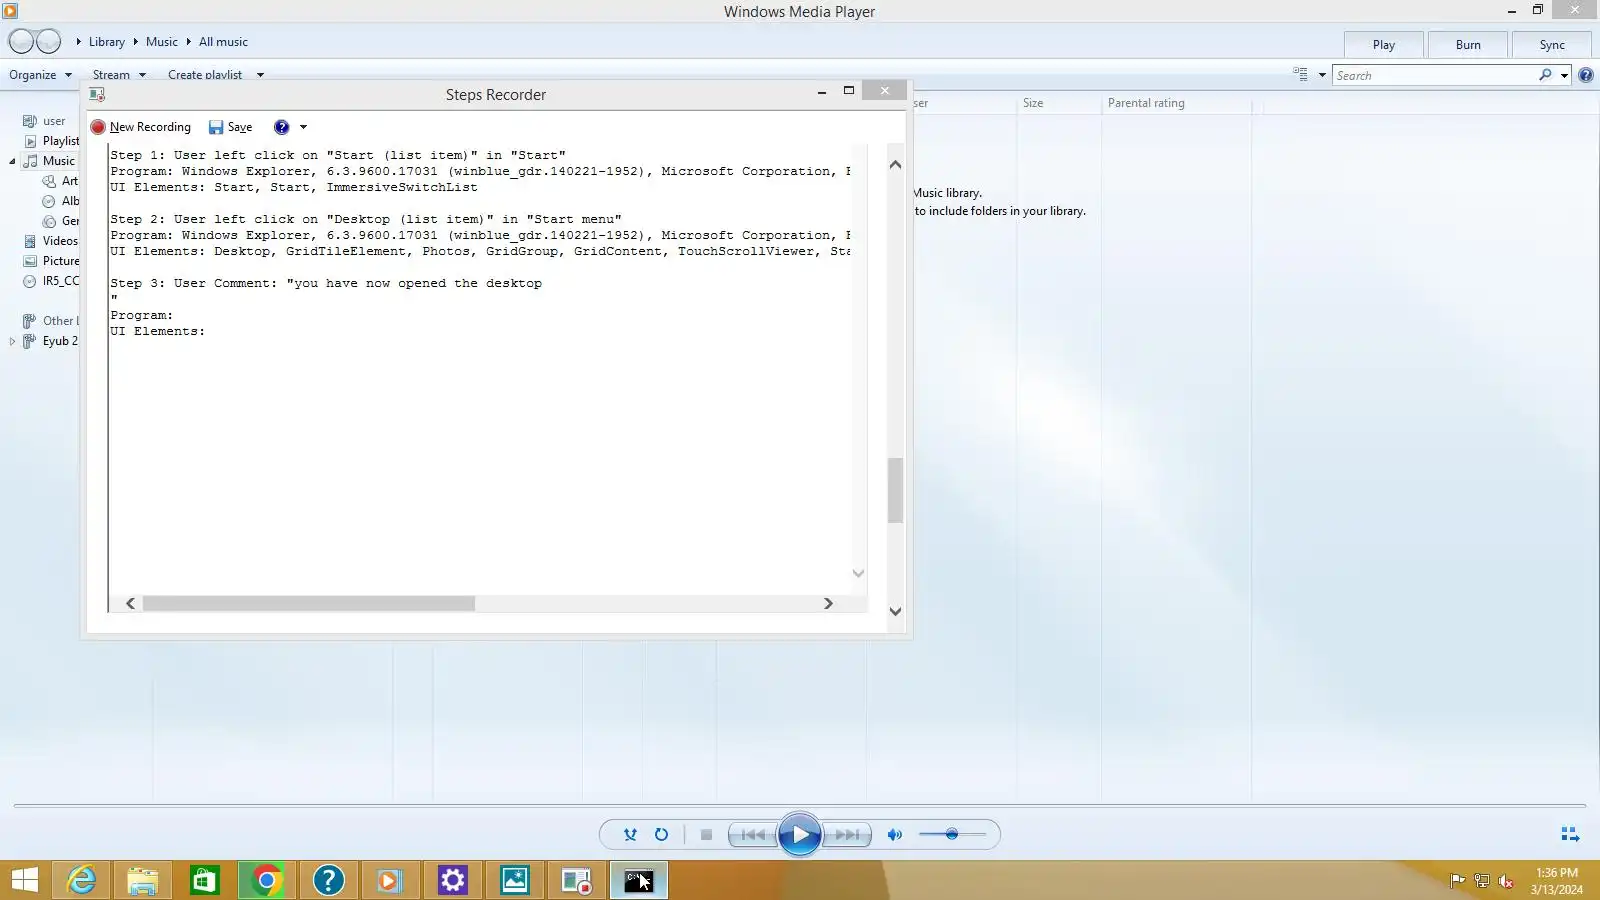The height and width of the screenshot is (900, 1600).
Task: Select Music in the navigation pane
Action: pos(58,161)
